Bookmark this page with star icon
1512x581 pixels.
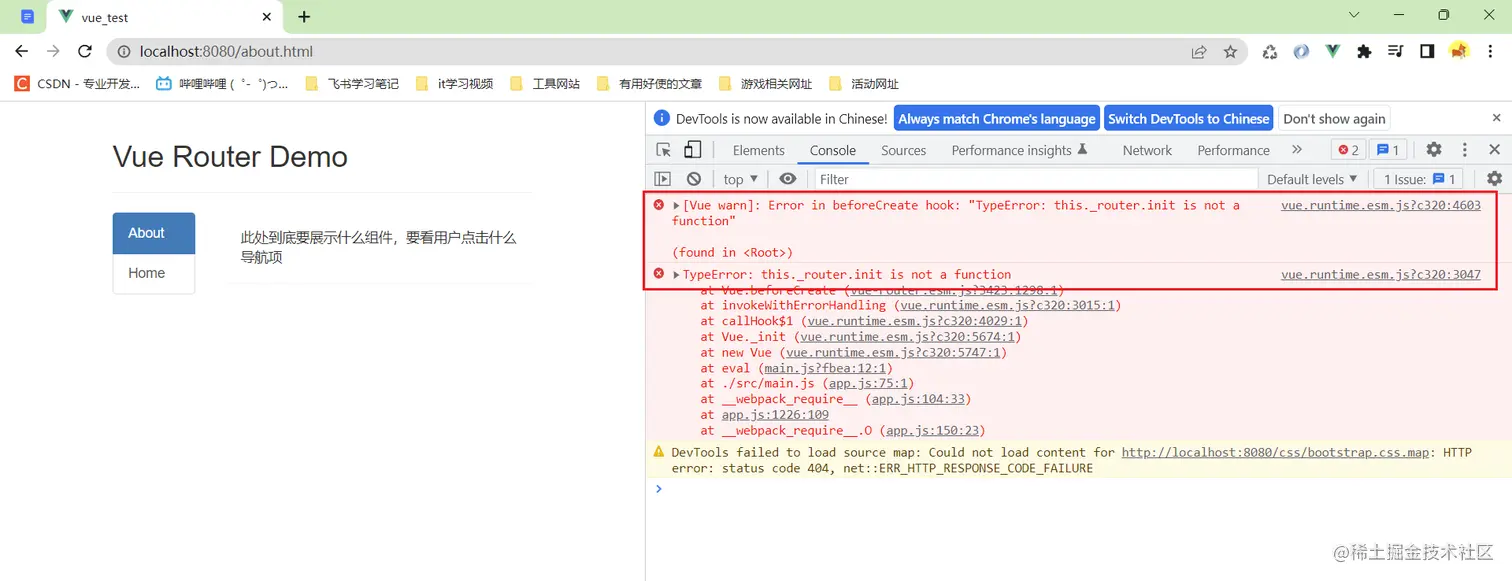pos(1230,52)
